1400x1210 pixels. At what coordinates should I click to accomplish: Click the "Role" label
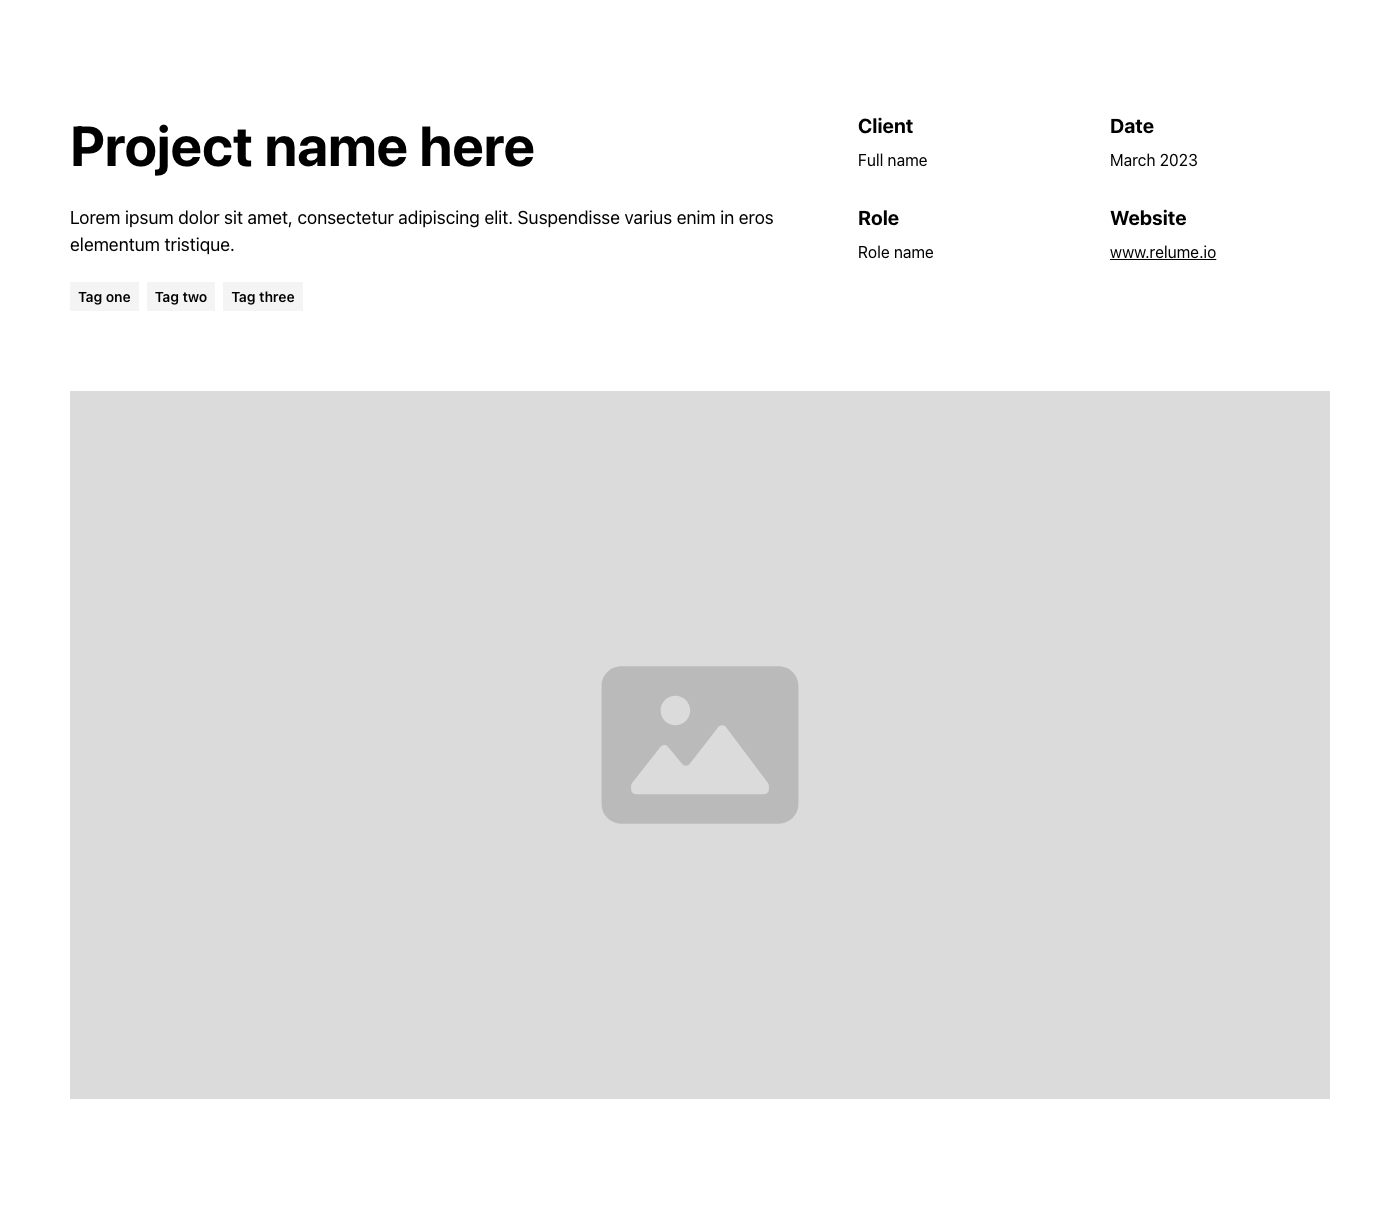[x=878, y=218]
